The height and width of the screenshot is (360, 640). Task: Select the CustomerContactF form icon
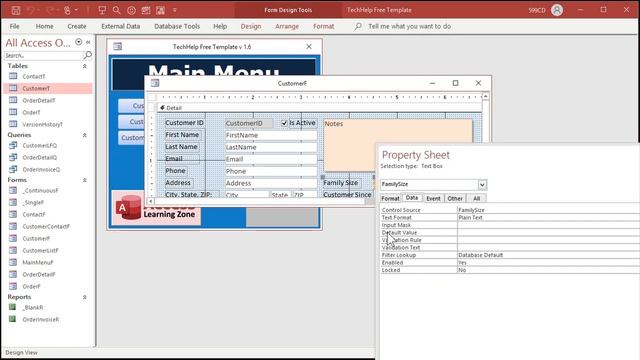pos(13,226)
